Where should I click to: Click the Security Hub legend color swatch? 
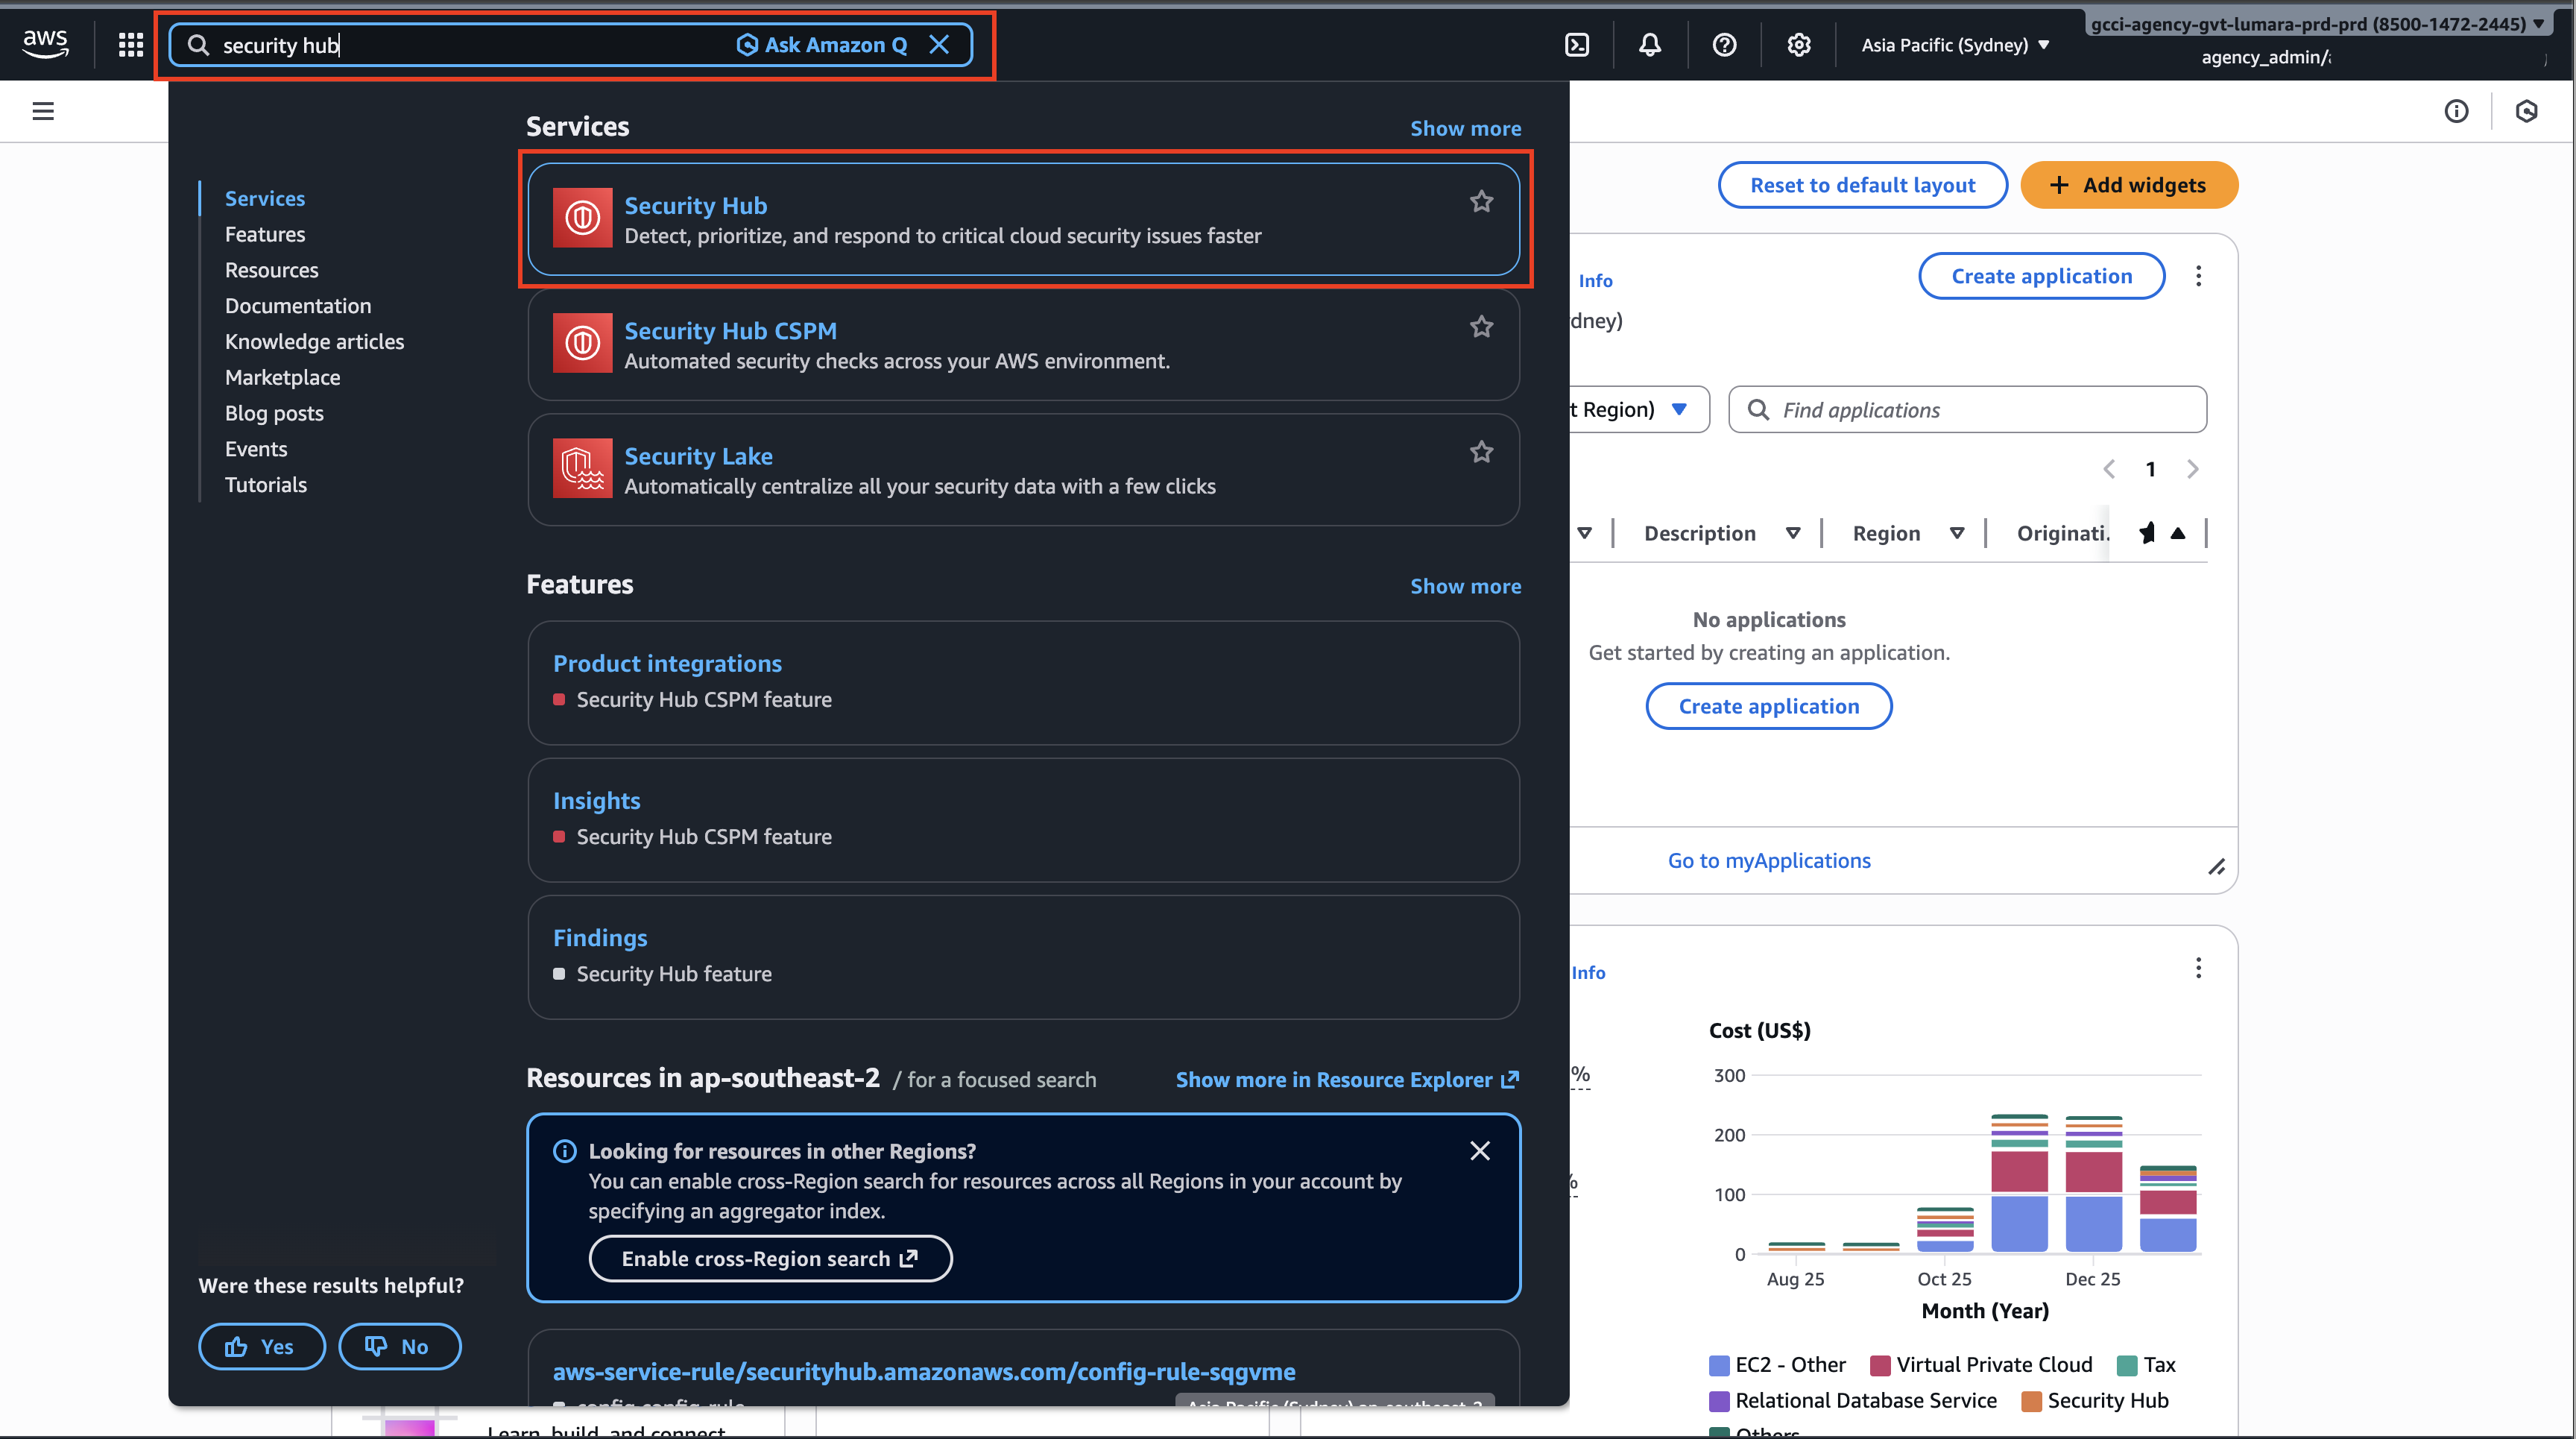click(x=2031, y=1401)
